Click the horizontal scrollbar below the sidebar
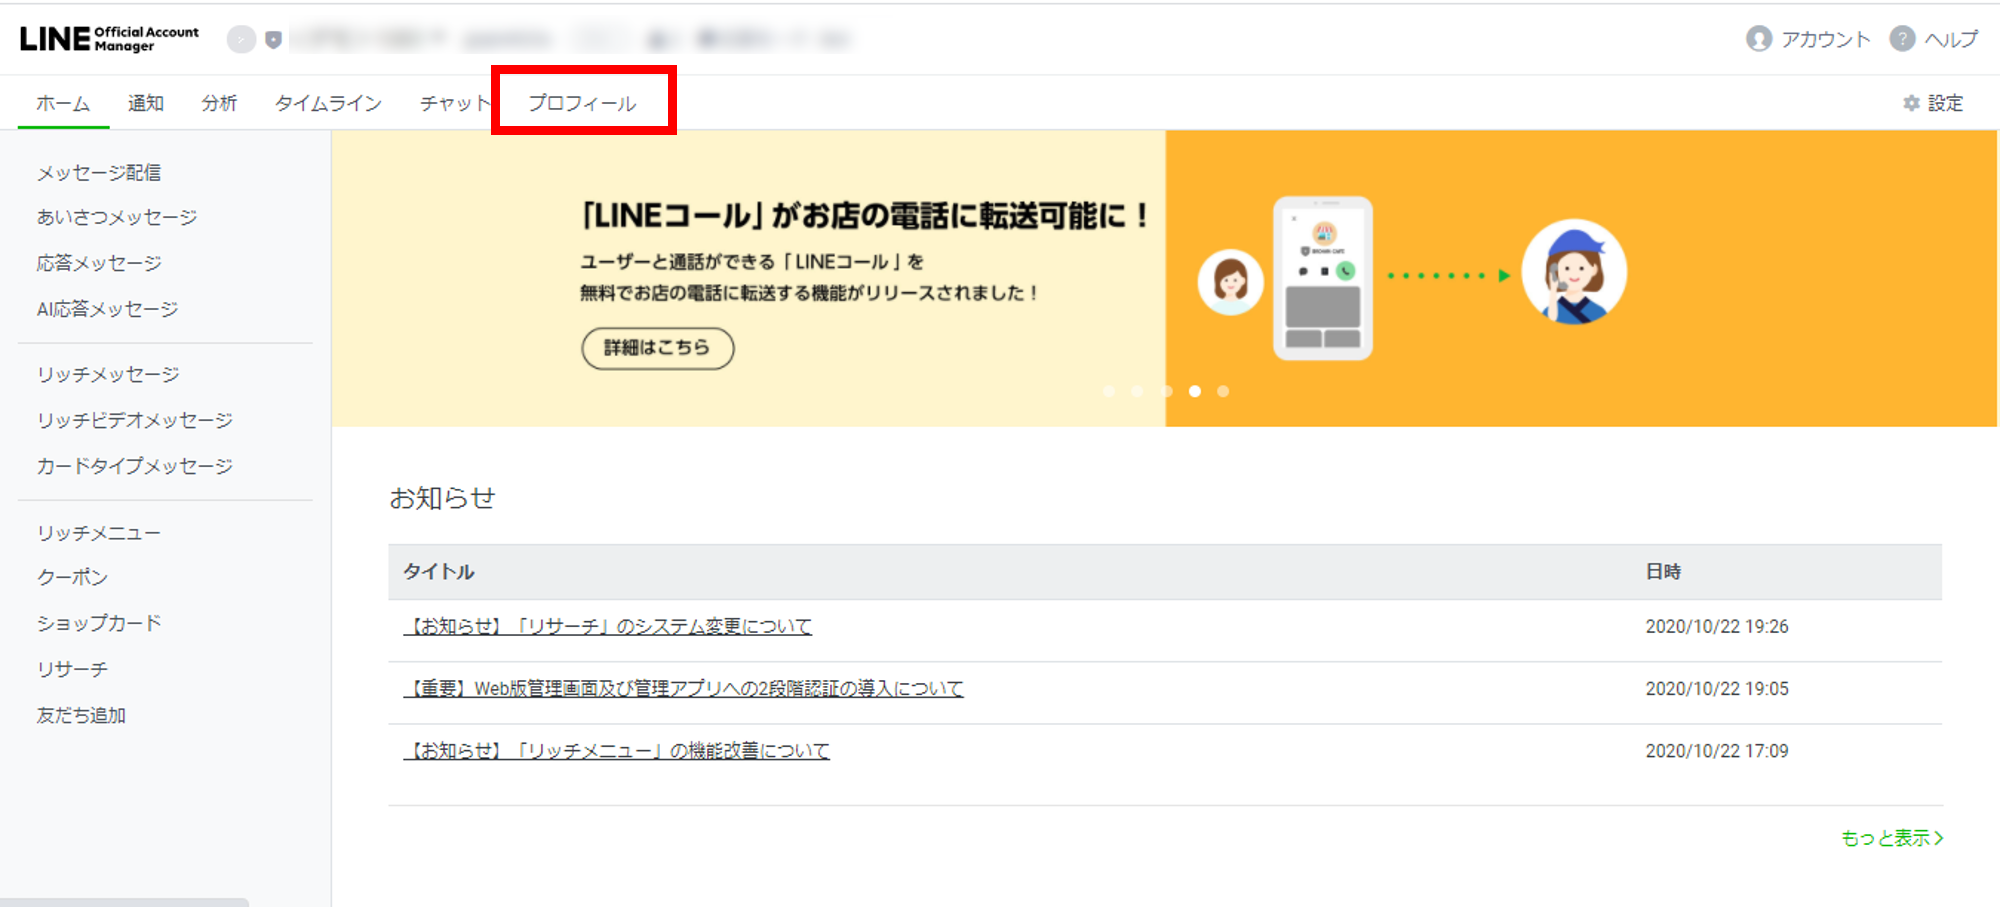This screenshot has width=2000, height=907. click(124, 902)
